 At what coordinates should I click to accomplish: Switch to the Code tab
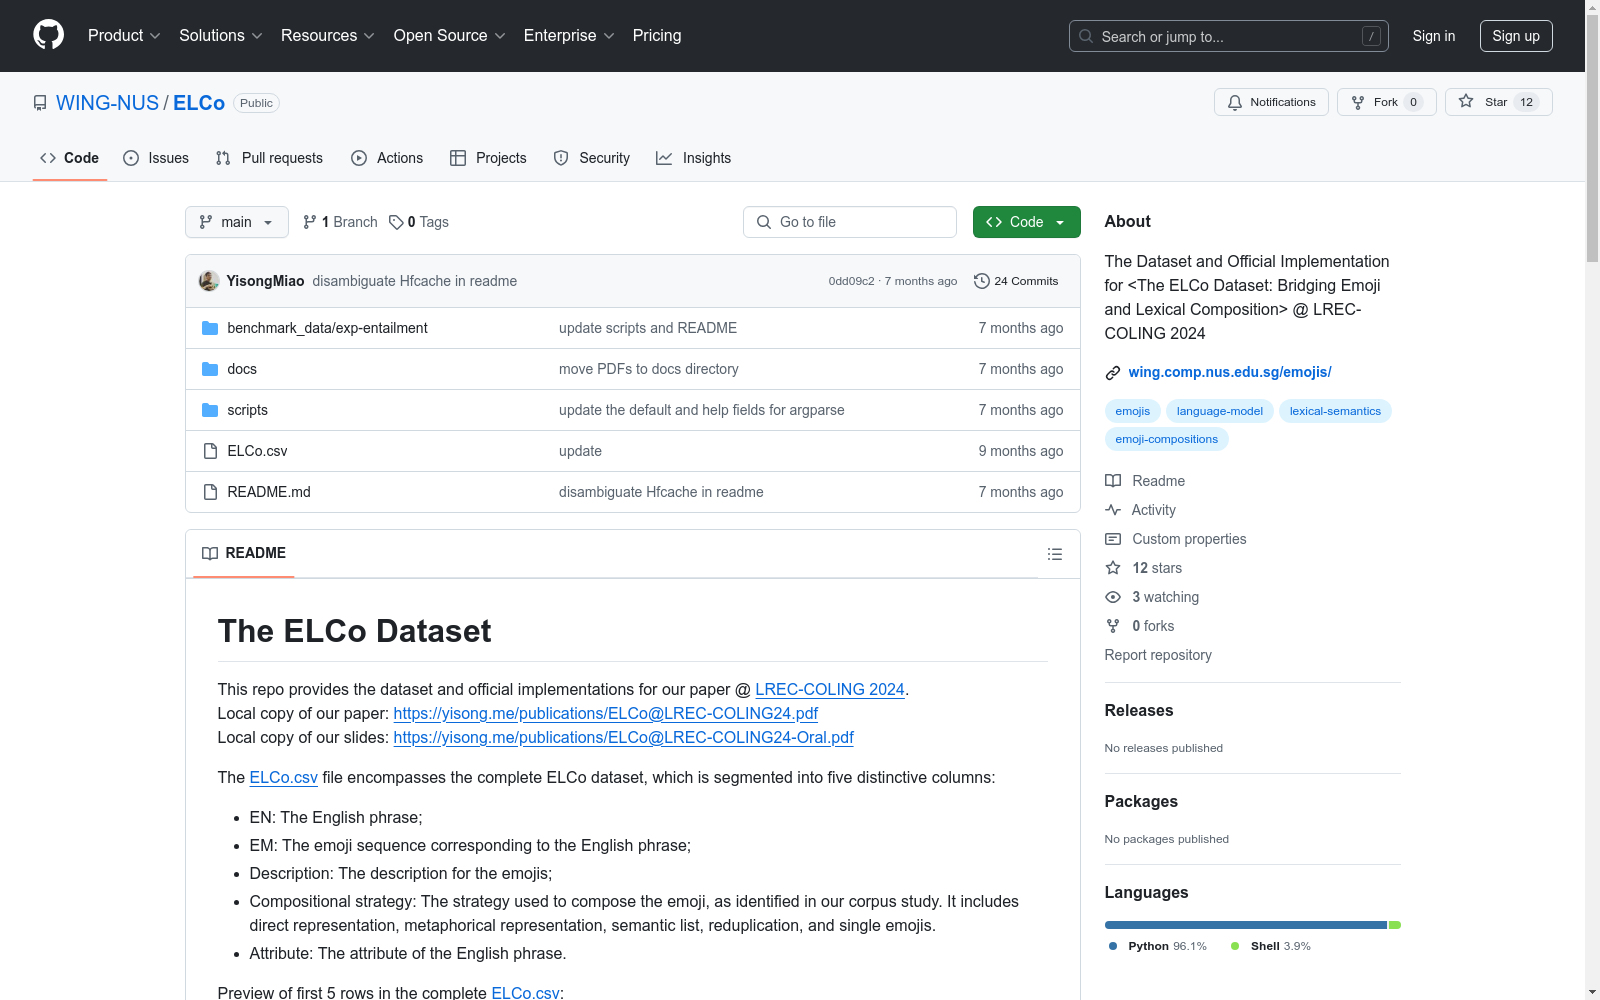pos(70,158)
